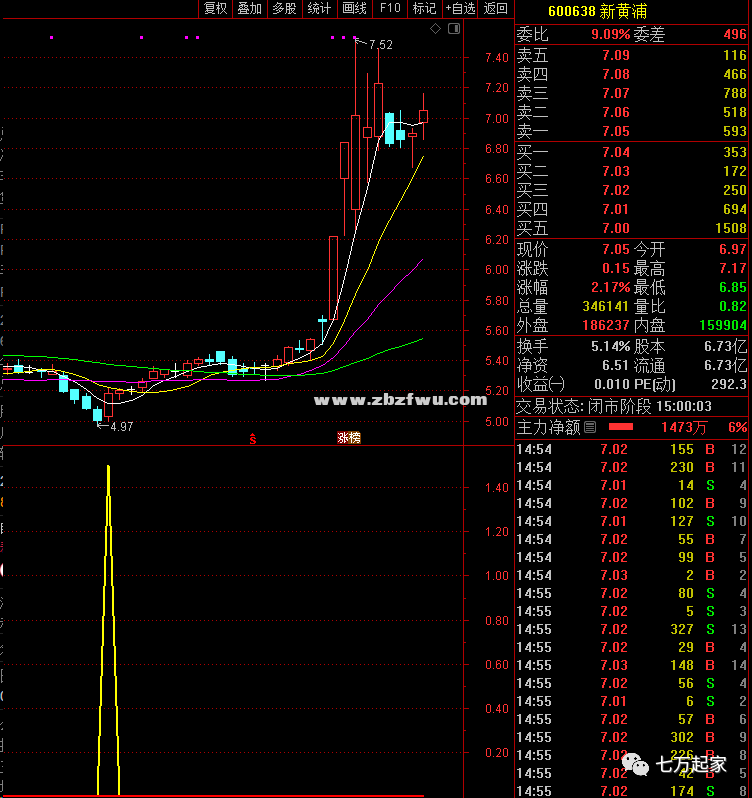Click the 7.52 high price label
The height and width of the screenshot is (798, 752).
point(379,45)
